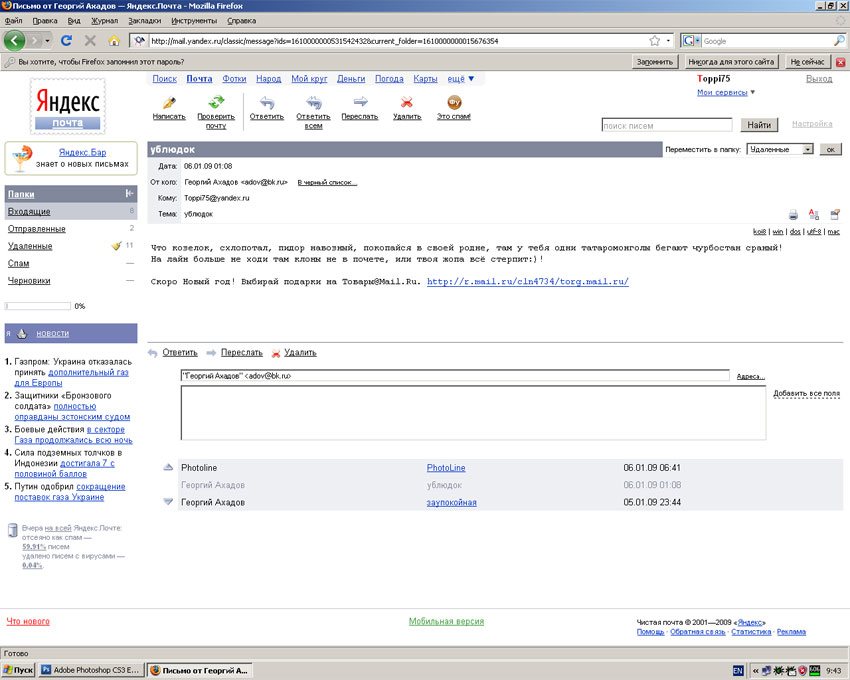Open the browser Home page icon

114,41
